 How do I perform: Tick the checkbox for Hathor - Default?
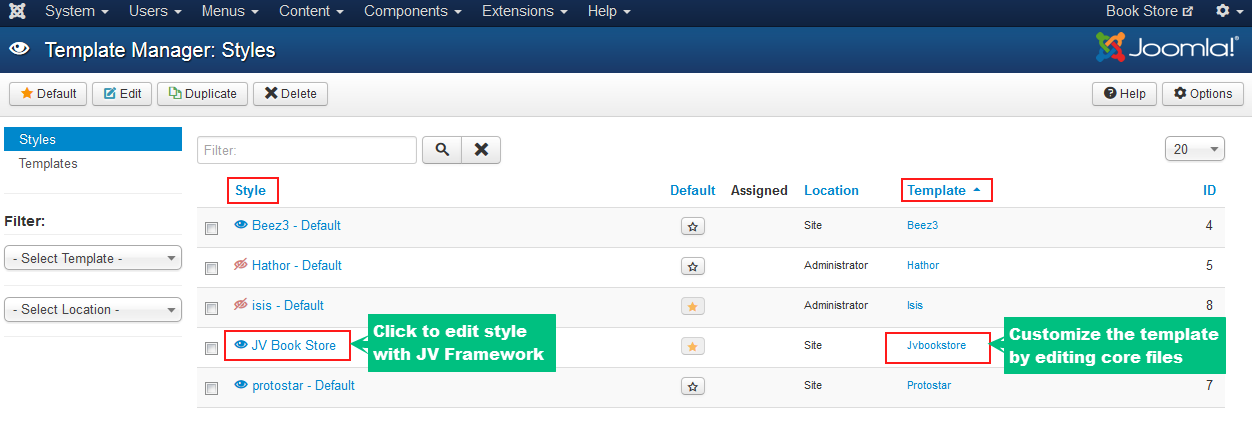click(x=211, y=269)
